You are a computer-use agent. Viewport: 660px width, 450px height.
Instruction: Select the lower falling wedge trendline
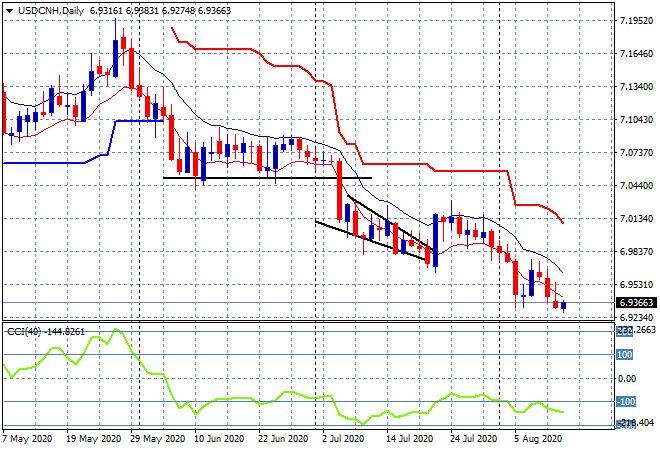click(370, 241)
